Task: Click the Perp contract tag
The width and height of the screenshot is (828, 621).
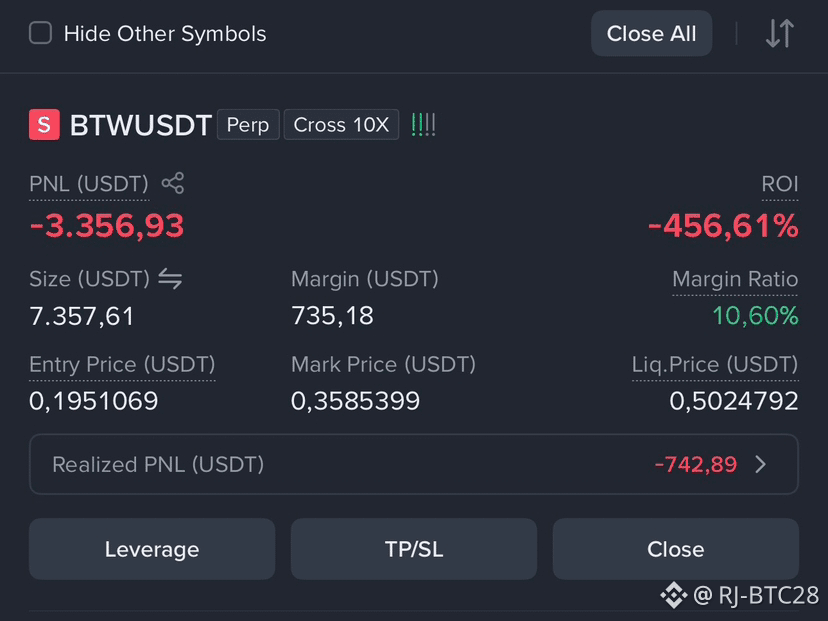Action: [x=248, y=125]
